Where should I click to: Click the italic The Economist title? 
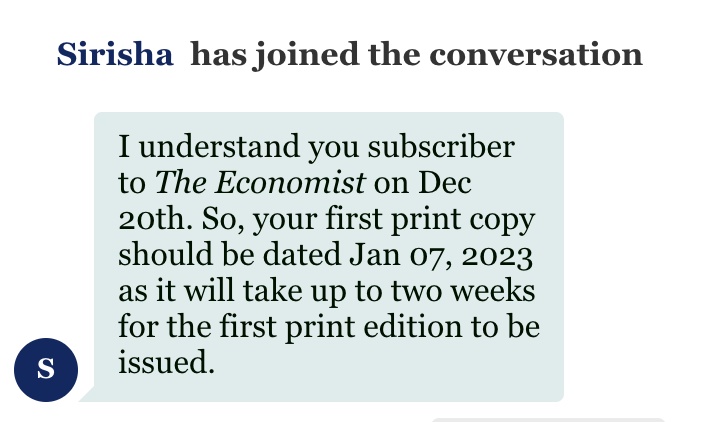(260, 183)
